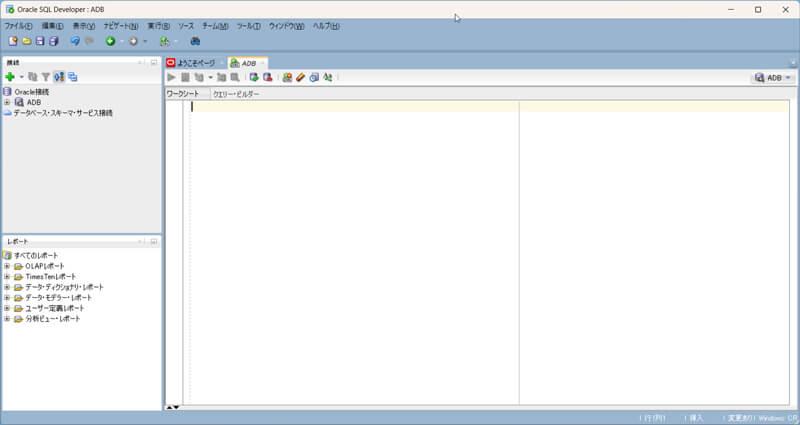
Task: Open dropdown arrow next to Explain Plan icon
Action: point(210,78)
